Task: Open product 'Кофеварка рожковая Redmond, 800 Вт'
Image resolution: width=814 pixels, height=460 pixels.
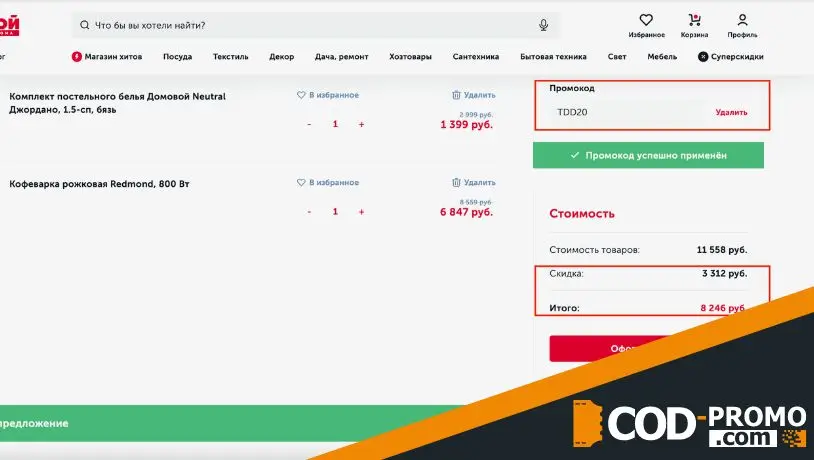Action: [99, 184]
